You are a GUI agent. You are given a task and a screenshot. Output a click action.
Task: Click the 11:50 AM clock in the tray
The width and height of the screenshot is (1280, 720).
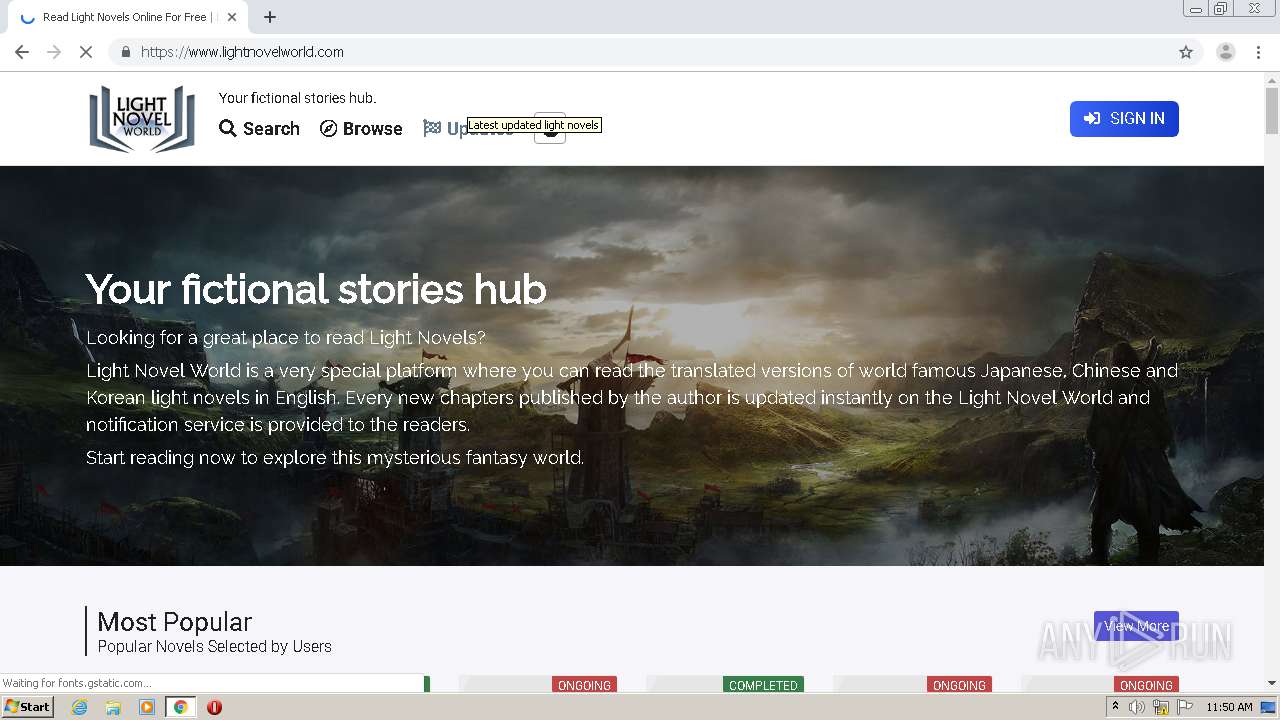pos(1229,707)
